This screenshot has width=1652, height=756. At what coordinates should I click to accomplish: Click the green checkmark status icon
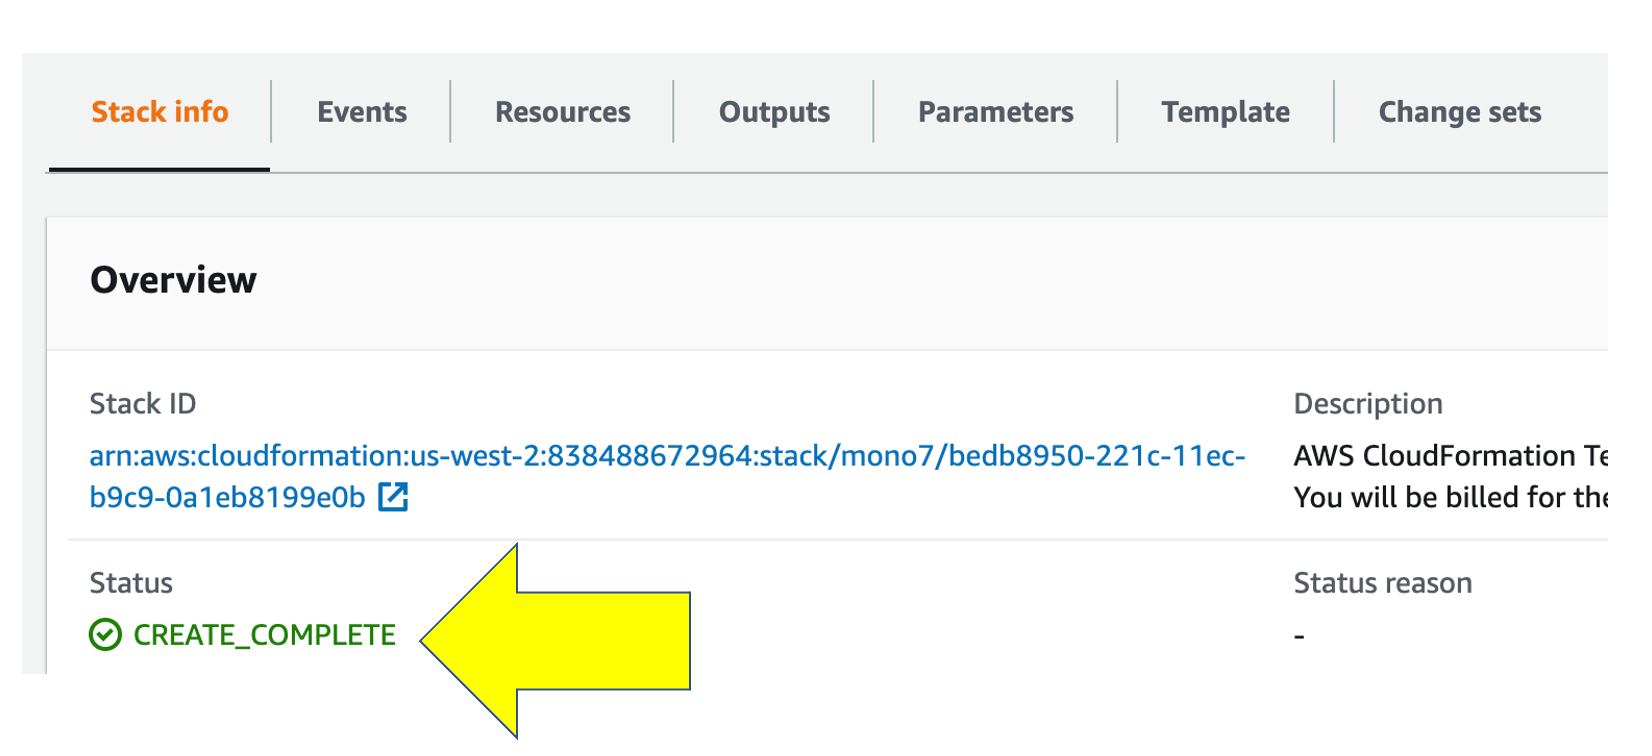[x=105, y=635]
